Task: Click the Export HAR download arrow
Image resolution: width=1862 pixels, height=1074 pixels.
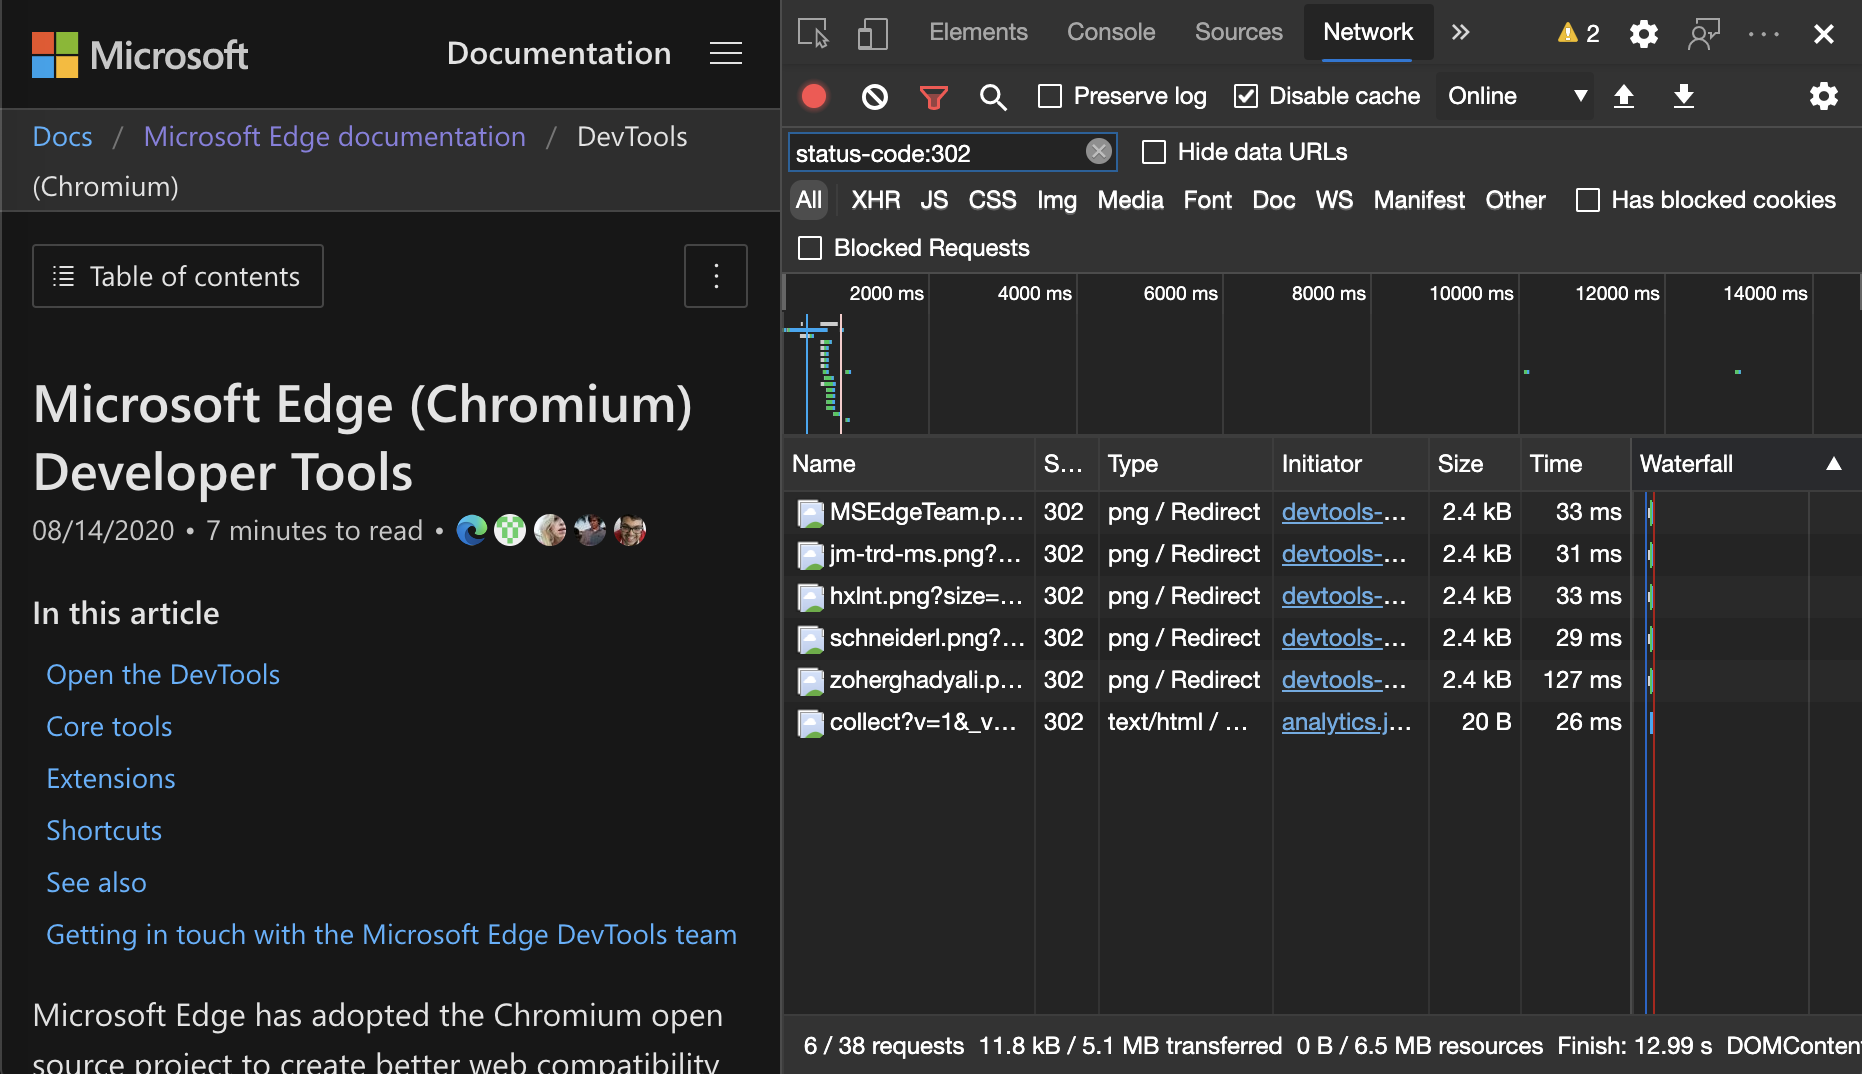Action: pyautogui.click(x=1684, y=96)
